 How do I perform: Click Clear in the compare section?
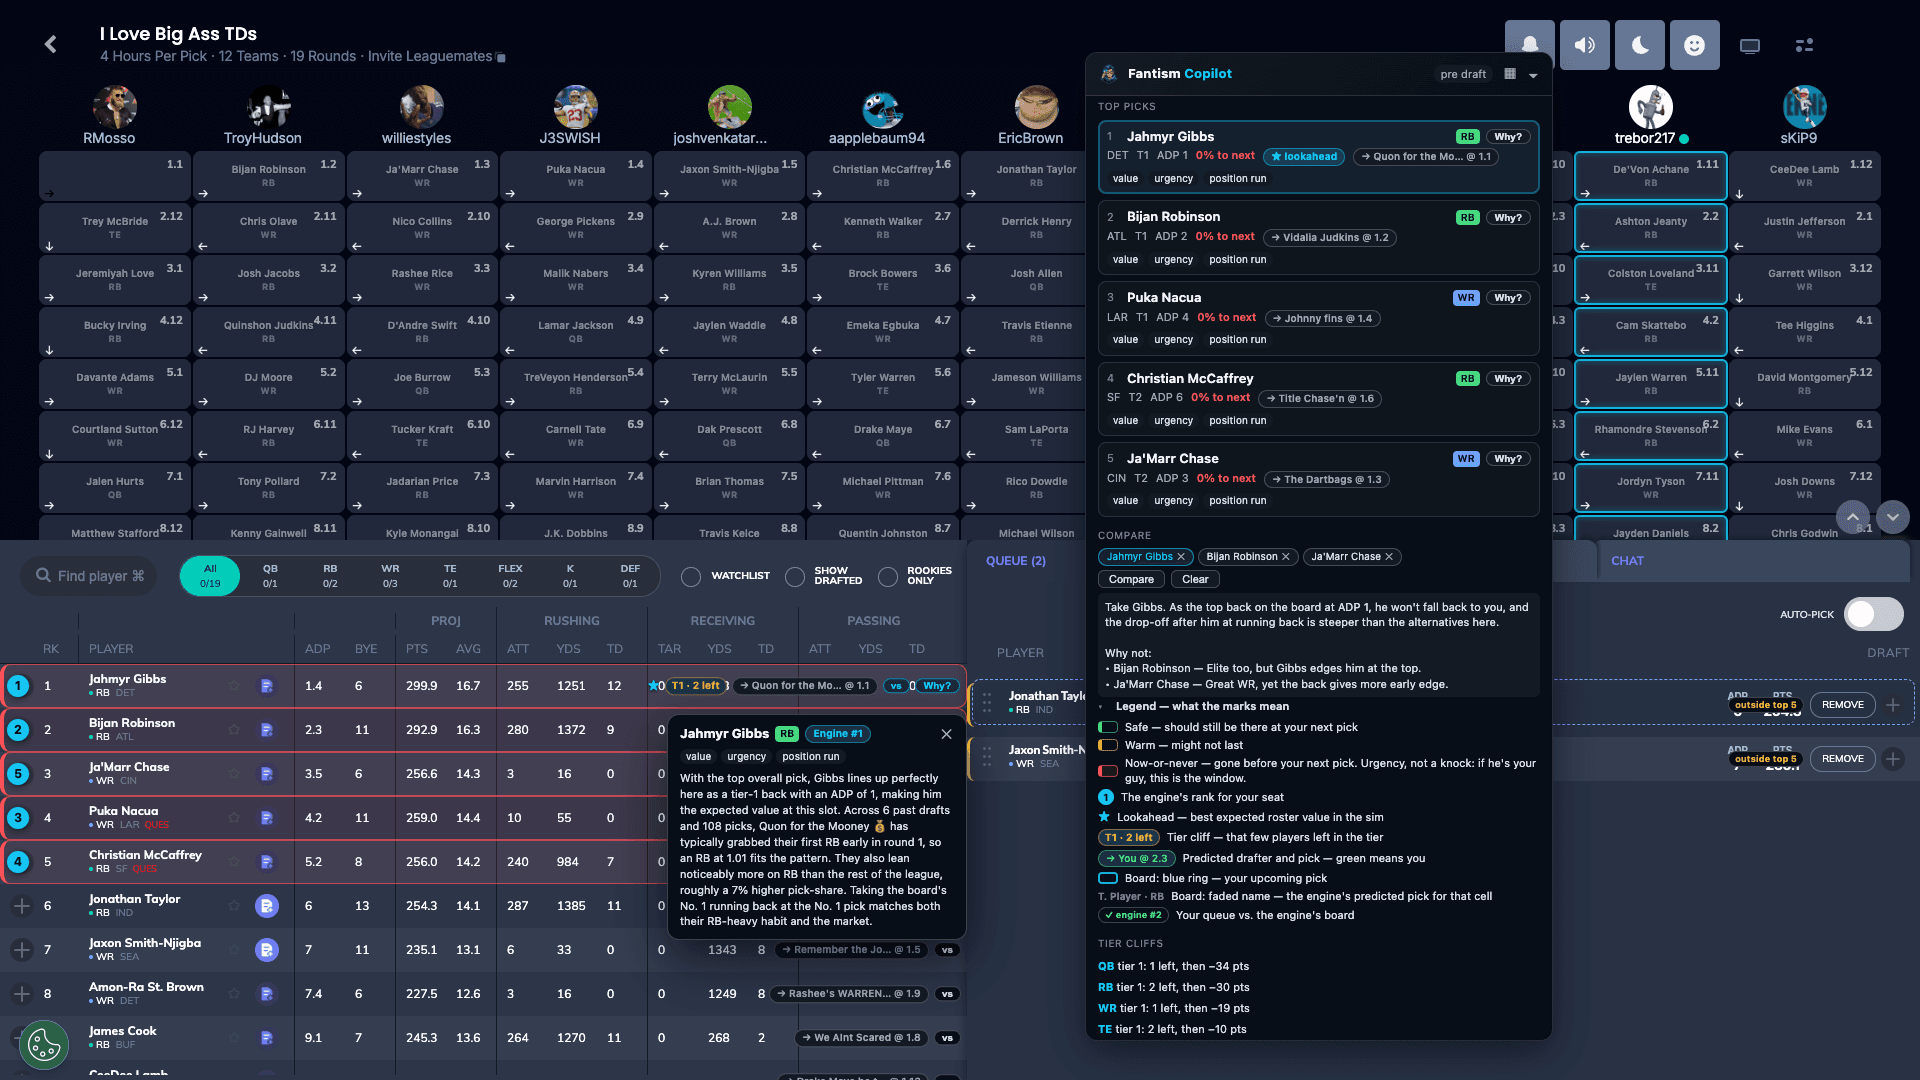pos(1195,580)
